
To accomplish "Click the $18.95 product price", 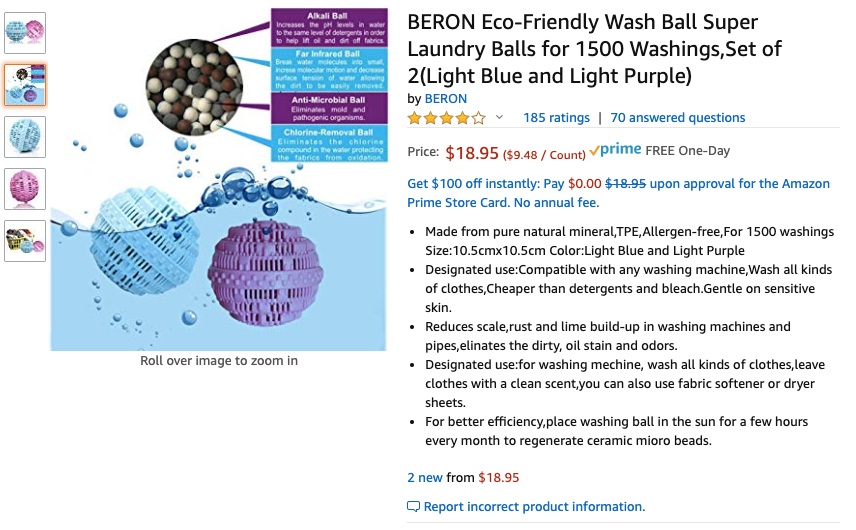I will (472, 153).
